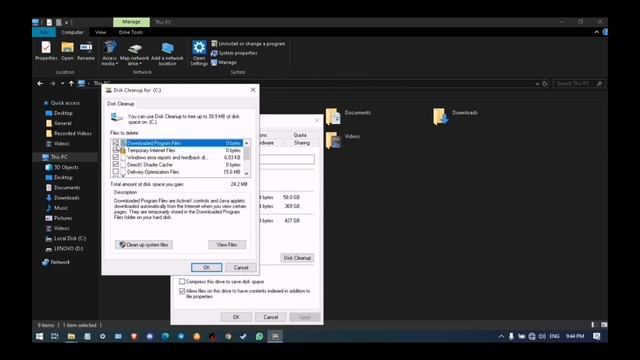Select the Disk Cleanup tab in the dialog
This screenshot has height=360, width=640.
coord(120,104)
